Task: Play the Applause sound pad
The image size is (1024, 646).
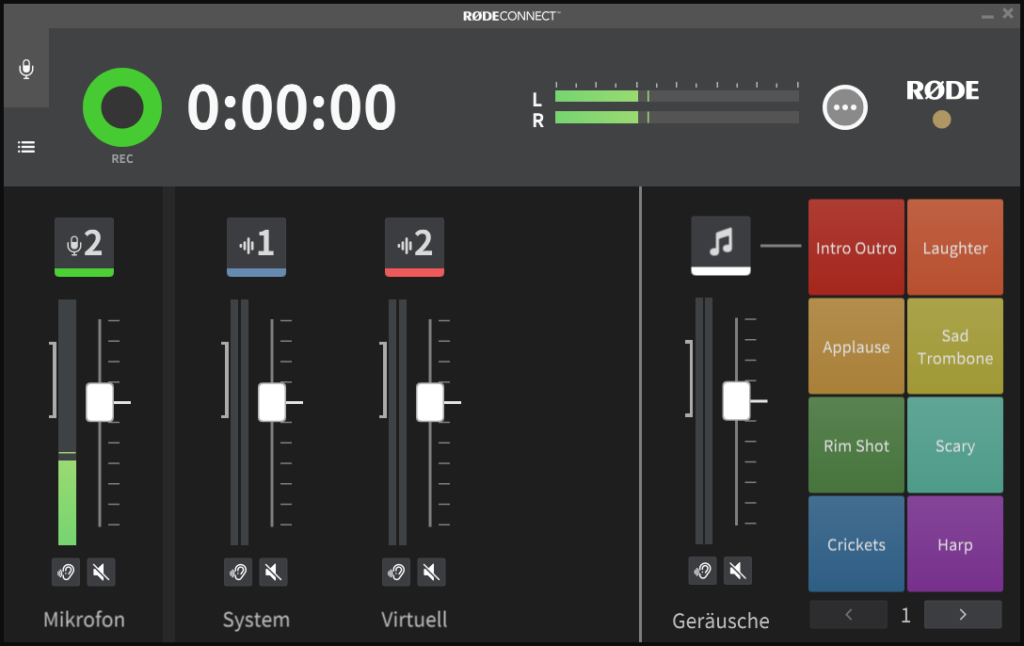Action: 856,346
